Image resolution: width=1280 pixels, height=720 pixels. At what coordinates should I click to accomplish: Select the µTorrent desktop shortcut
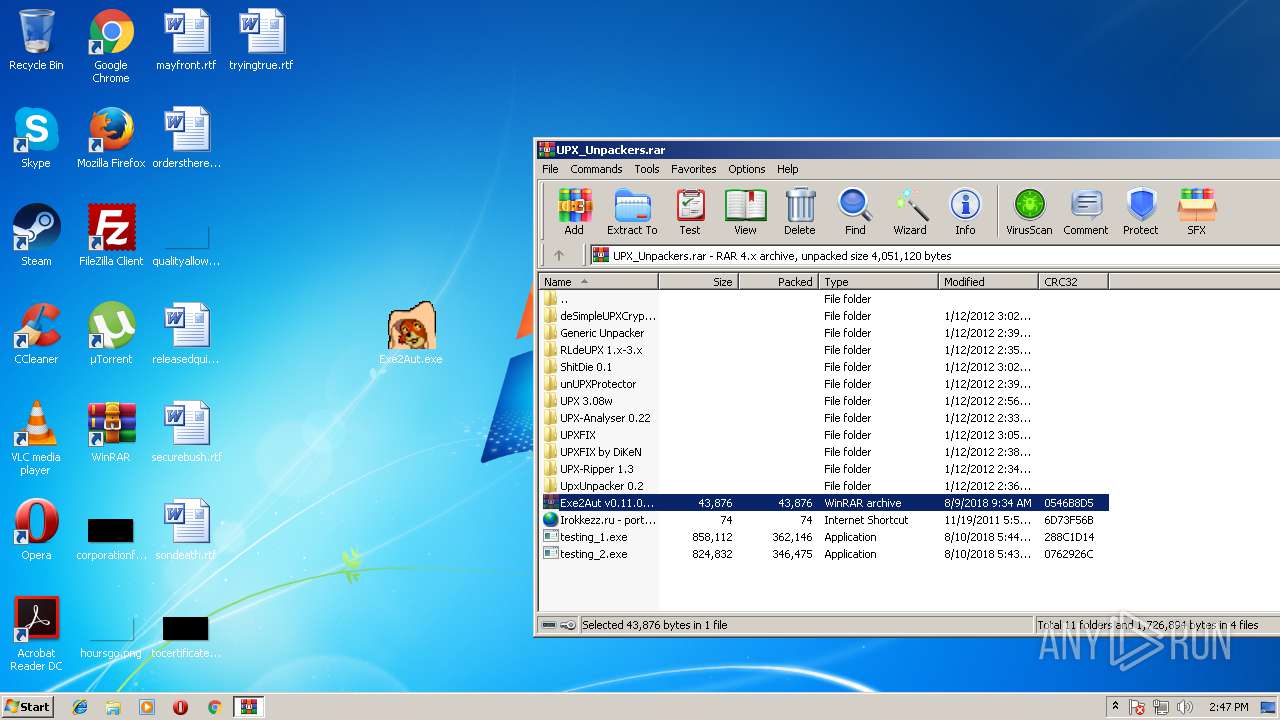(111, 334)
